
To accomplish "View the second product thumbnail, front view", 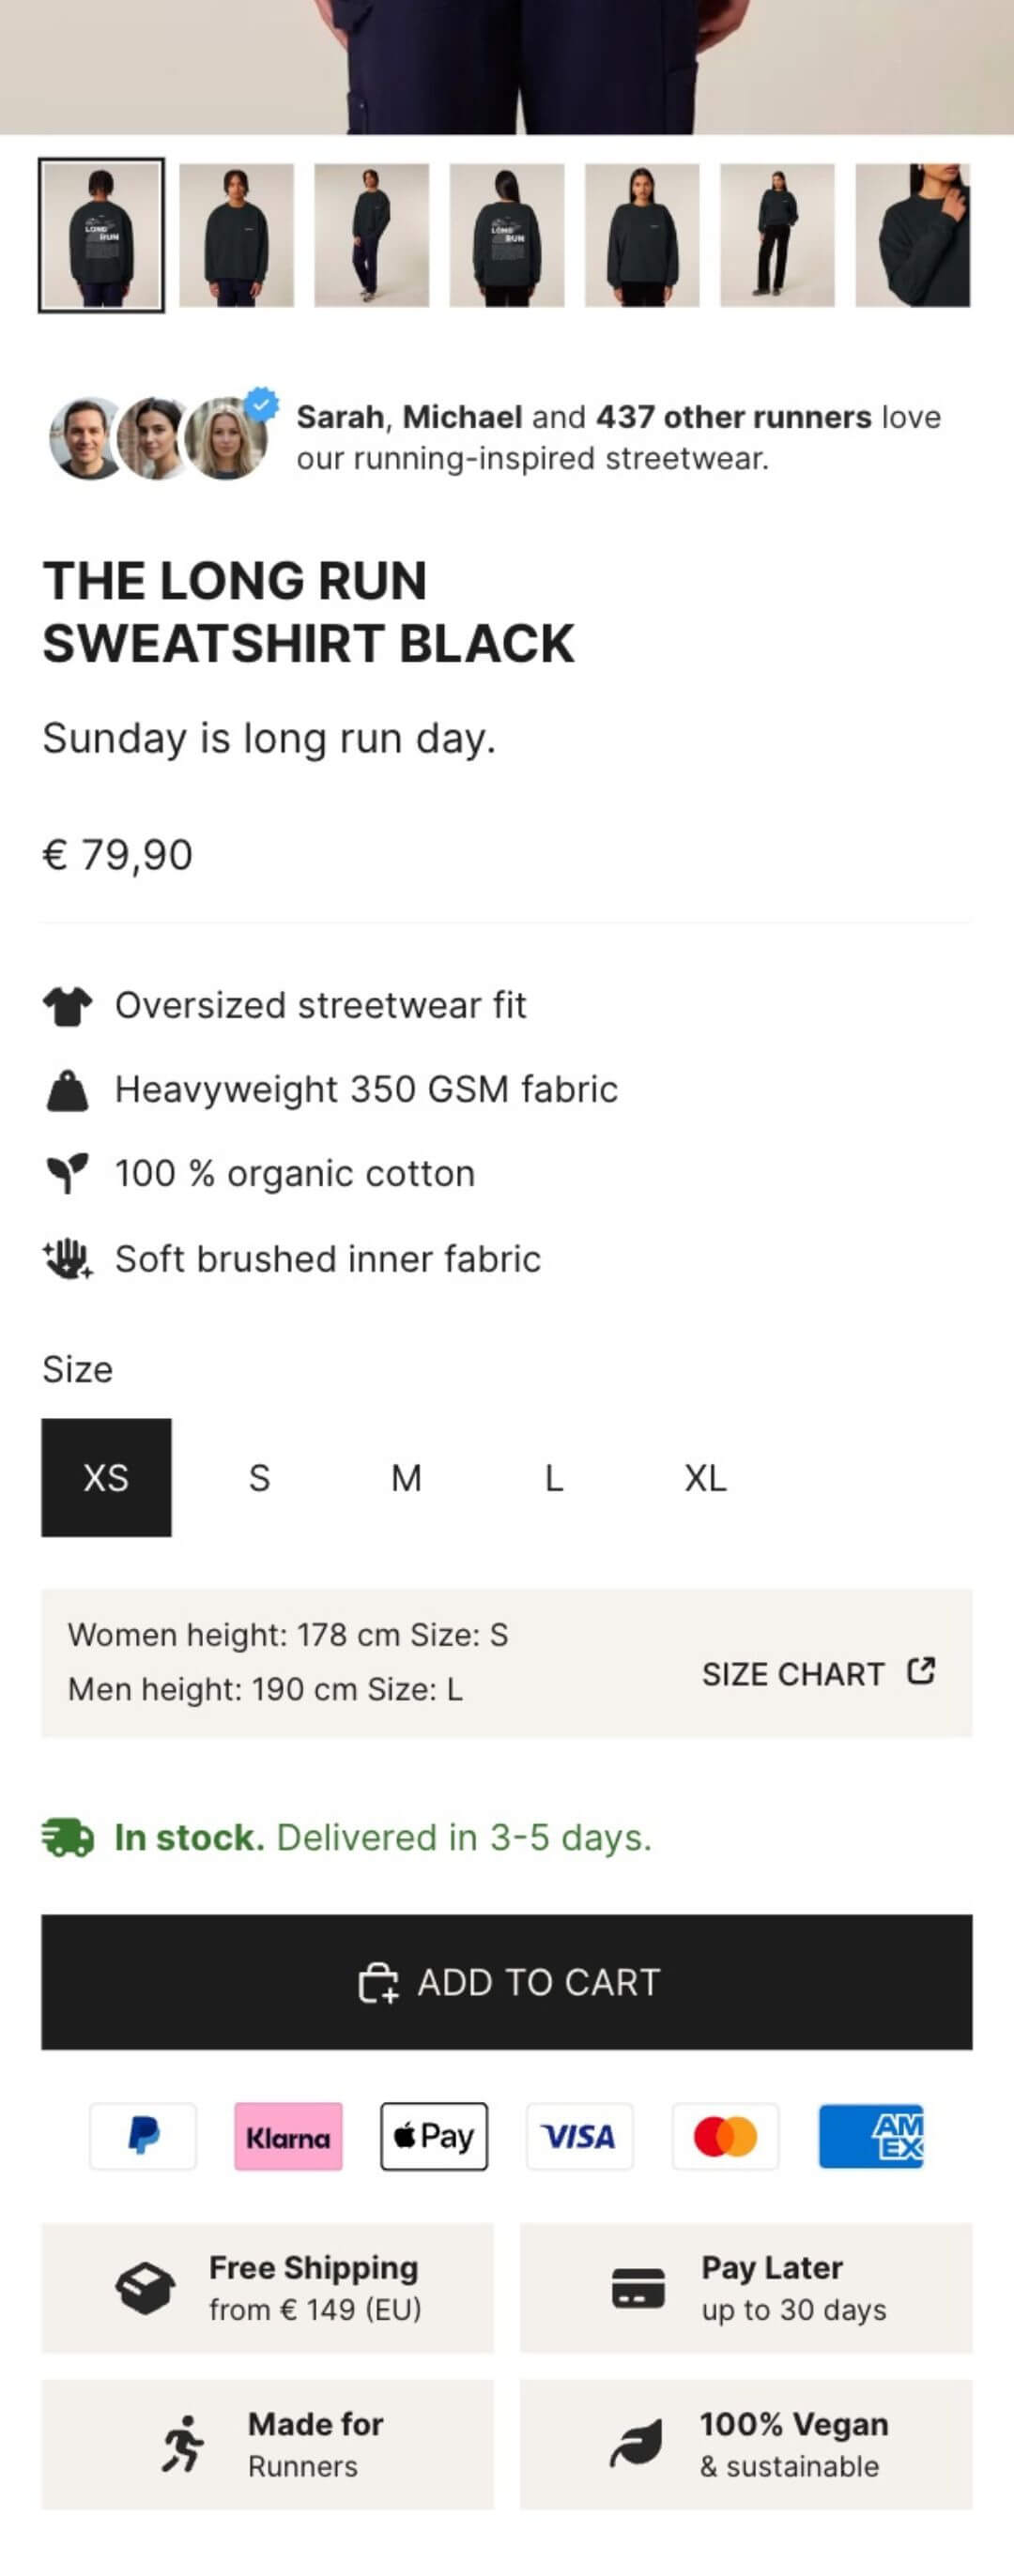I will (237, 236).
